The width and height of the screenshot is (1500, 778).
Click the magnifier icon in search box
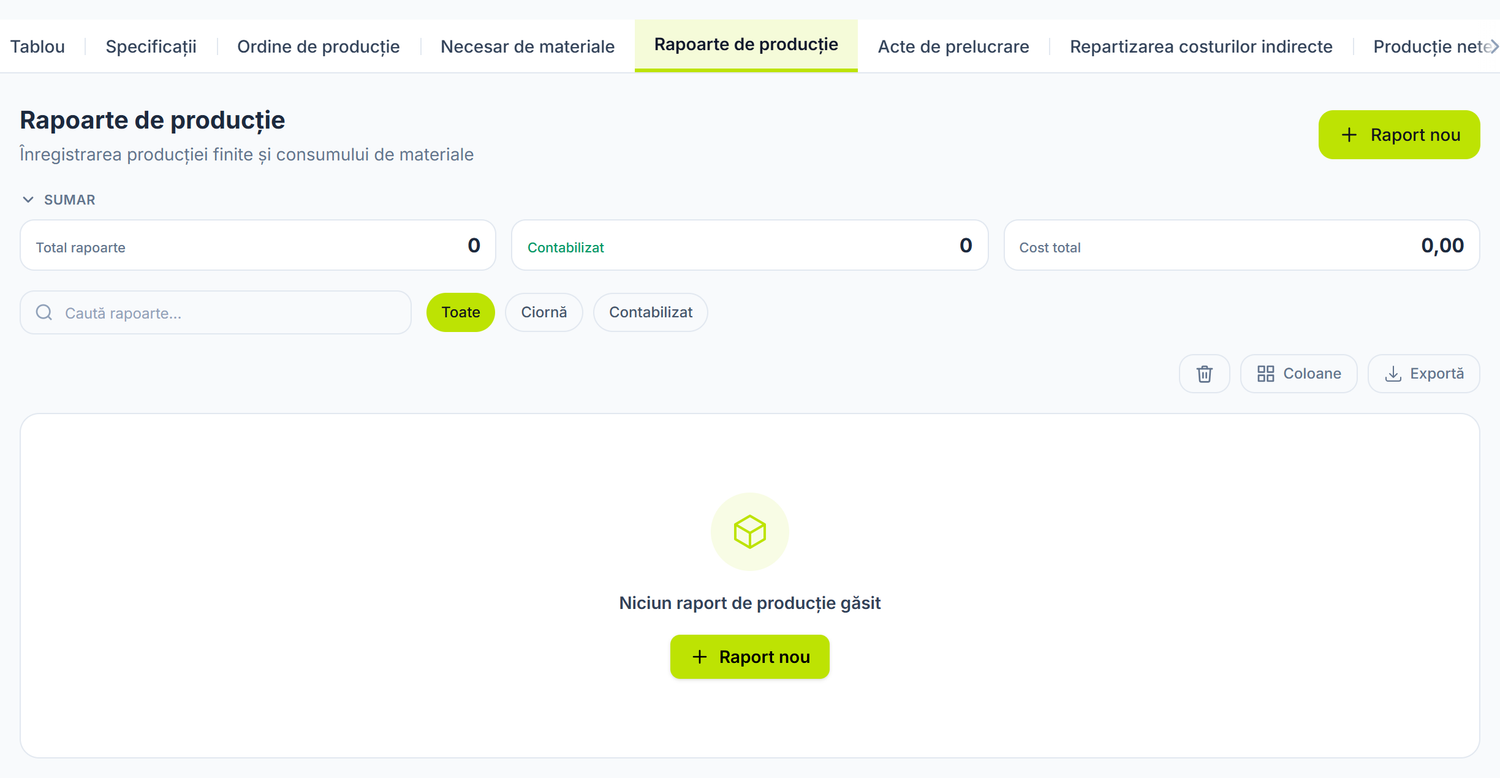click(x=44, y=313)
